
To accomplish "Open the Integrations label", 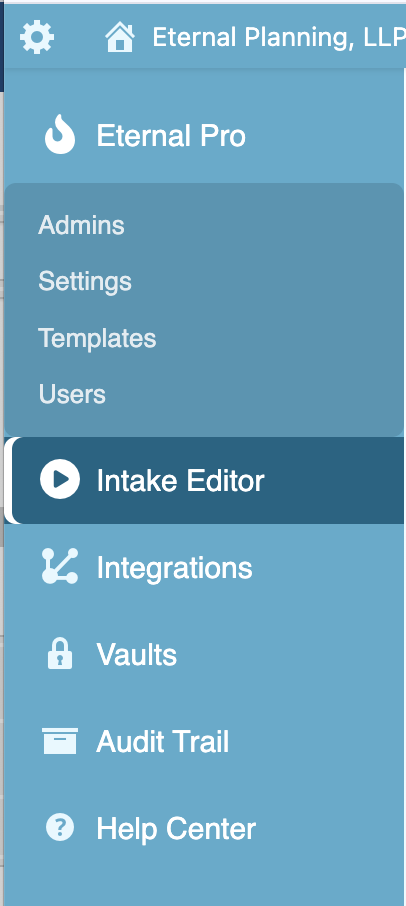I will (x=174, y=568).
